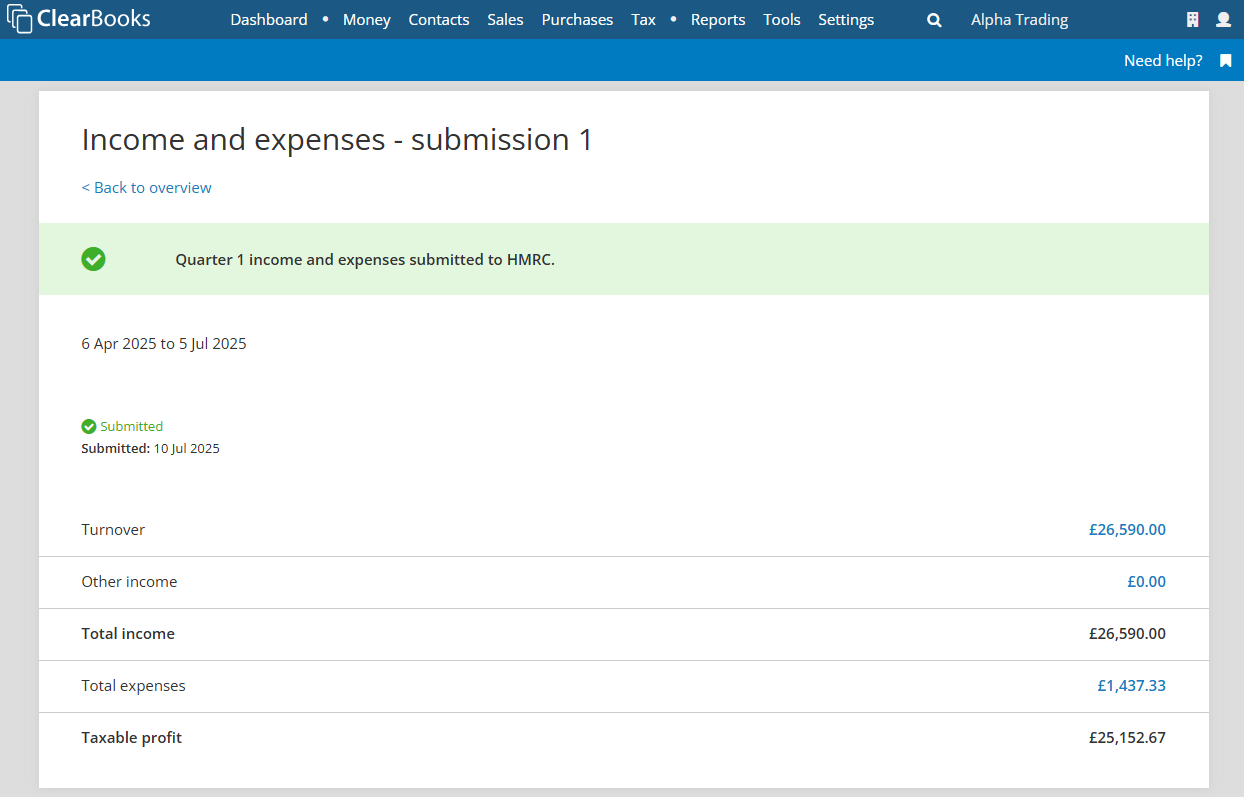
Task: Click the bookmark icon beside Need help
Action: [x=1225, y=61]
